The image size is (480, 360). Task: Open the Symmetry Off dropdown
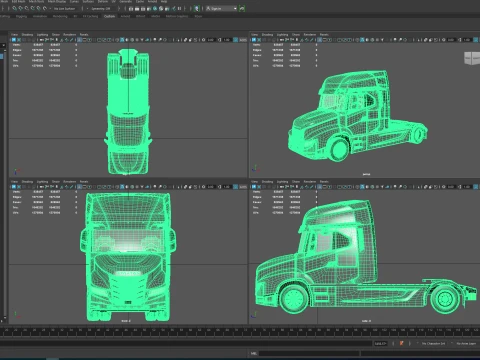[101, 8]
